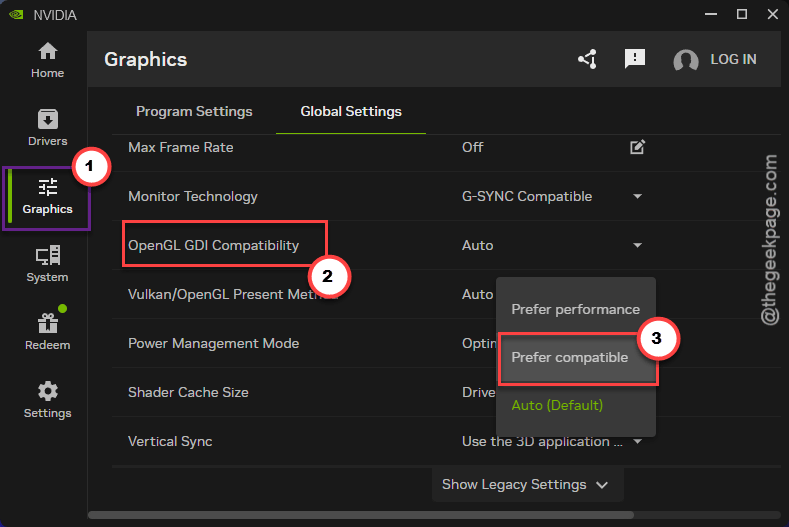Click the Auto value of OpenGL GDI Compatibility
The width and height of the screenshot is (789, 527).
coord(478,245)
